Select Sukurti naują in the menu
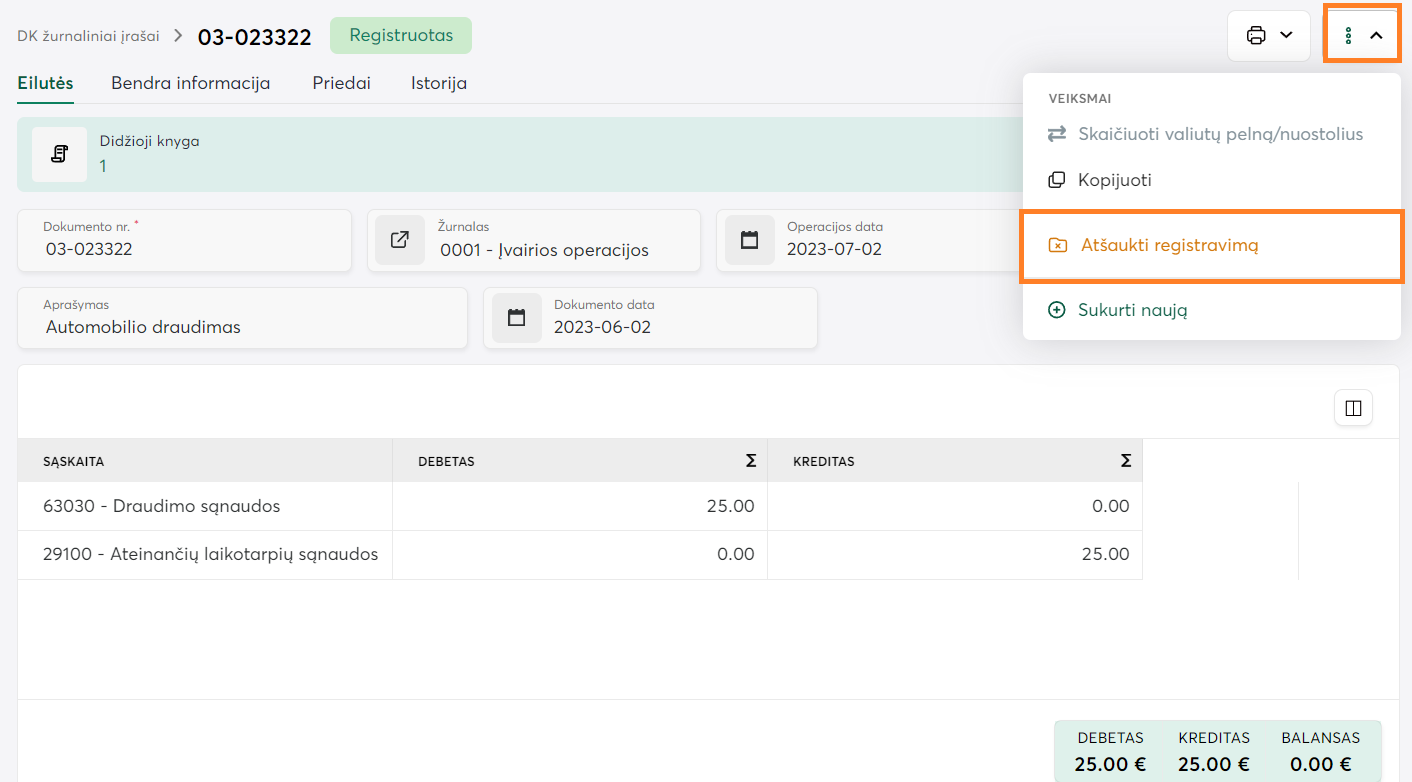Viewport: 1412px width, 782px height. coord(1132,310)
